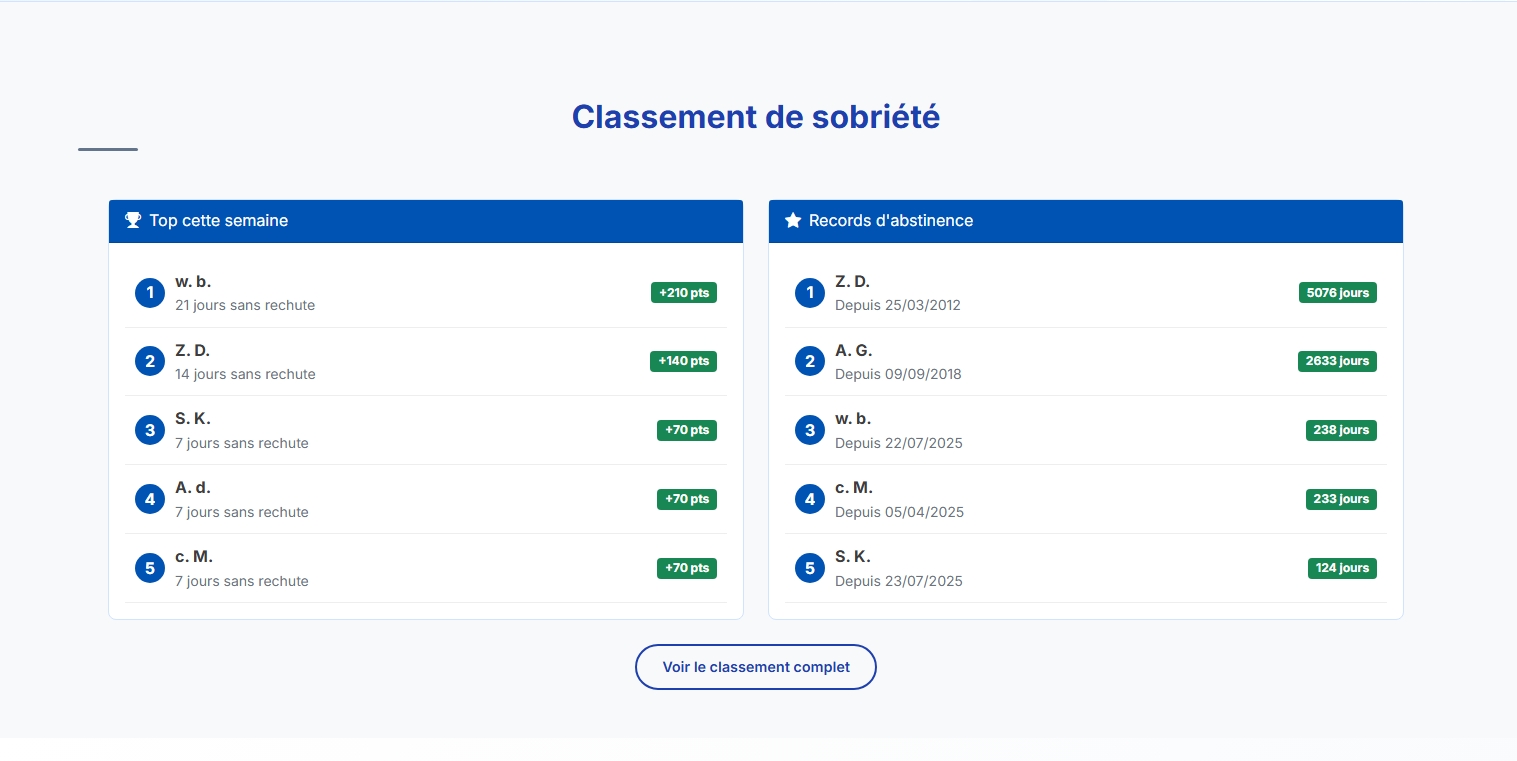The image size is (1517, 761).
Task: Click rank 4 badge next to A. d.
Action: point(150,499)
